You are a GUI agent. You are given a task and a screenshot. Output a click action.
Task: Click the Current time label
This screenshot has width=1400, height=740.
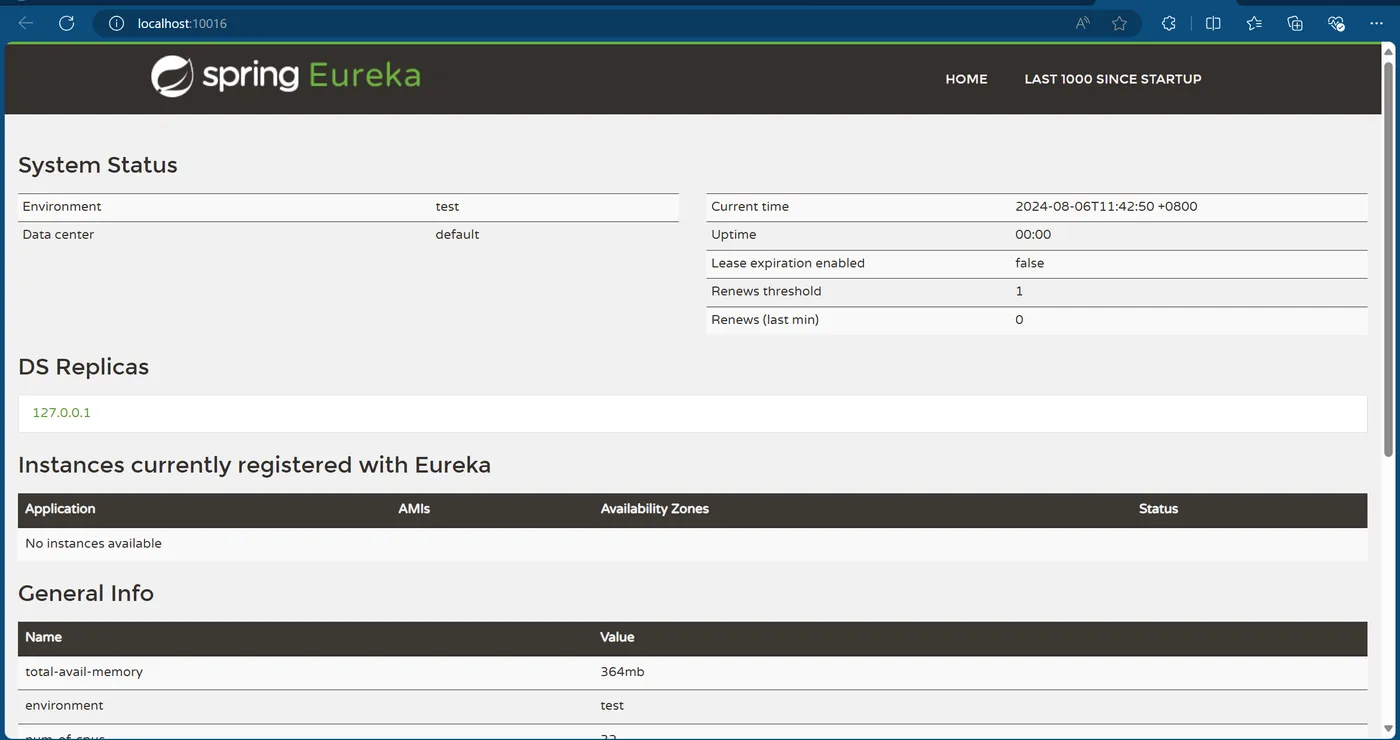(750, 206)
